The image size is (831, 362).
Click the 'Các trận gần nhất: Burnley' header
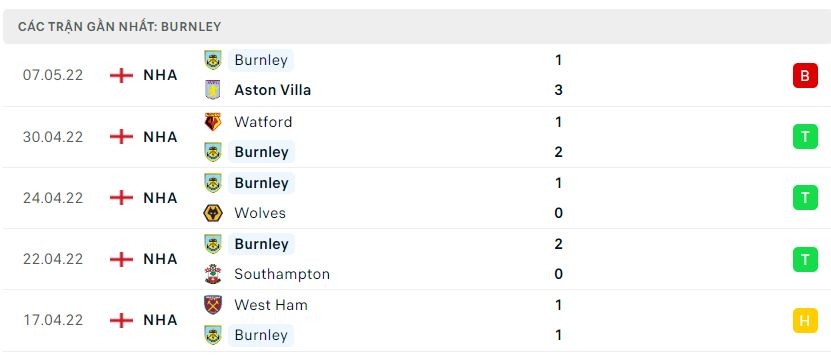119,27
